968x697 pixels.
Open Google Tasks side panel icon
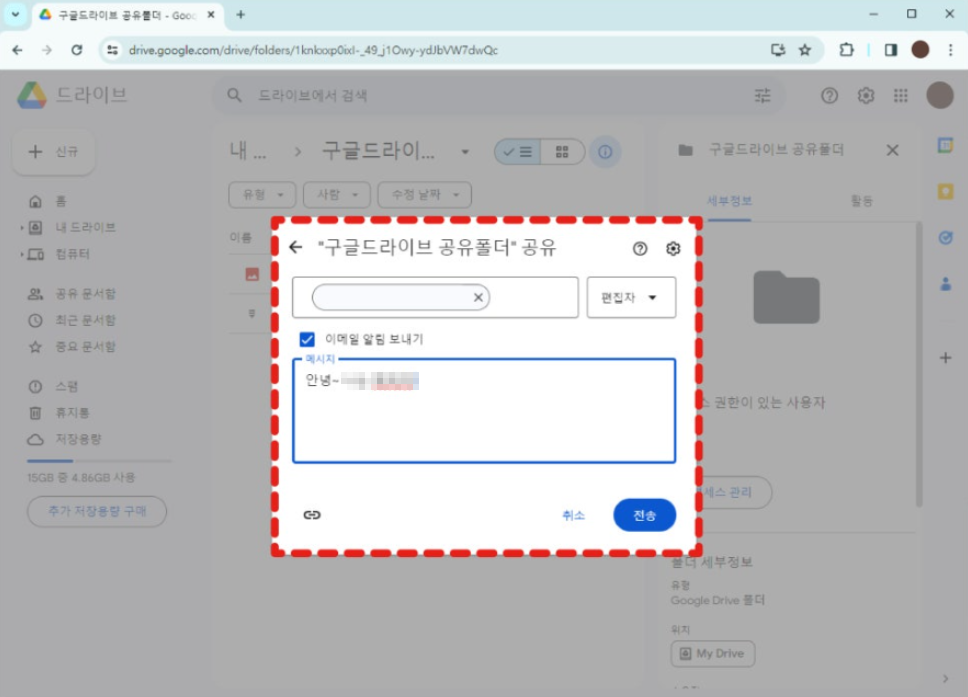point(945,238)
